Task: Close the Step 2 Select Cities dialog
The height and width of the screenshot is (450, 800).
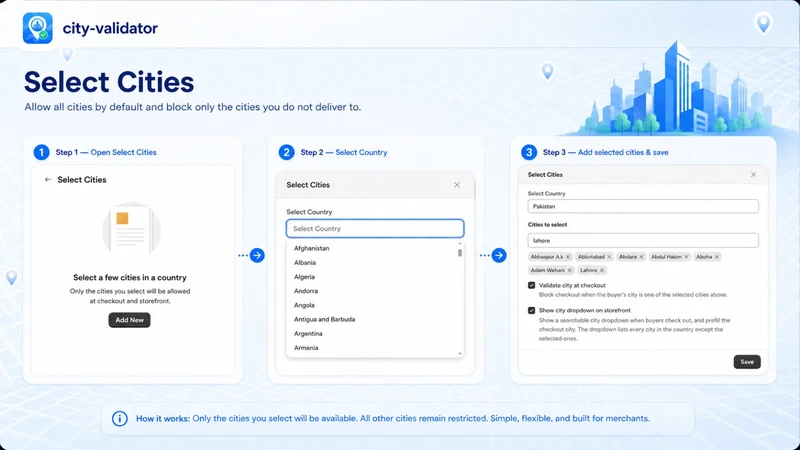Action: 457,185
